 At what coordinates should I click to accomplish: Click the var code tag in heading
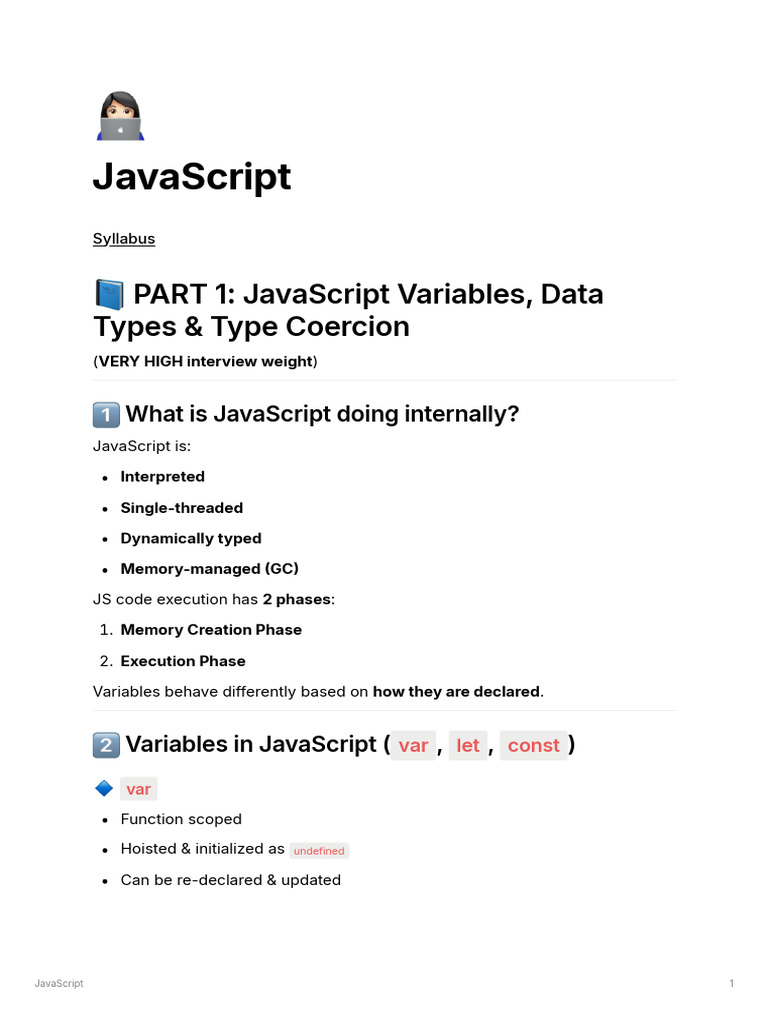(x=413, y=745)
